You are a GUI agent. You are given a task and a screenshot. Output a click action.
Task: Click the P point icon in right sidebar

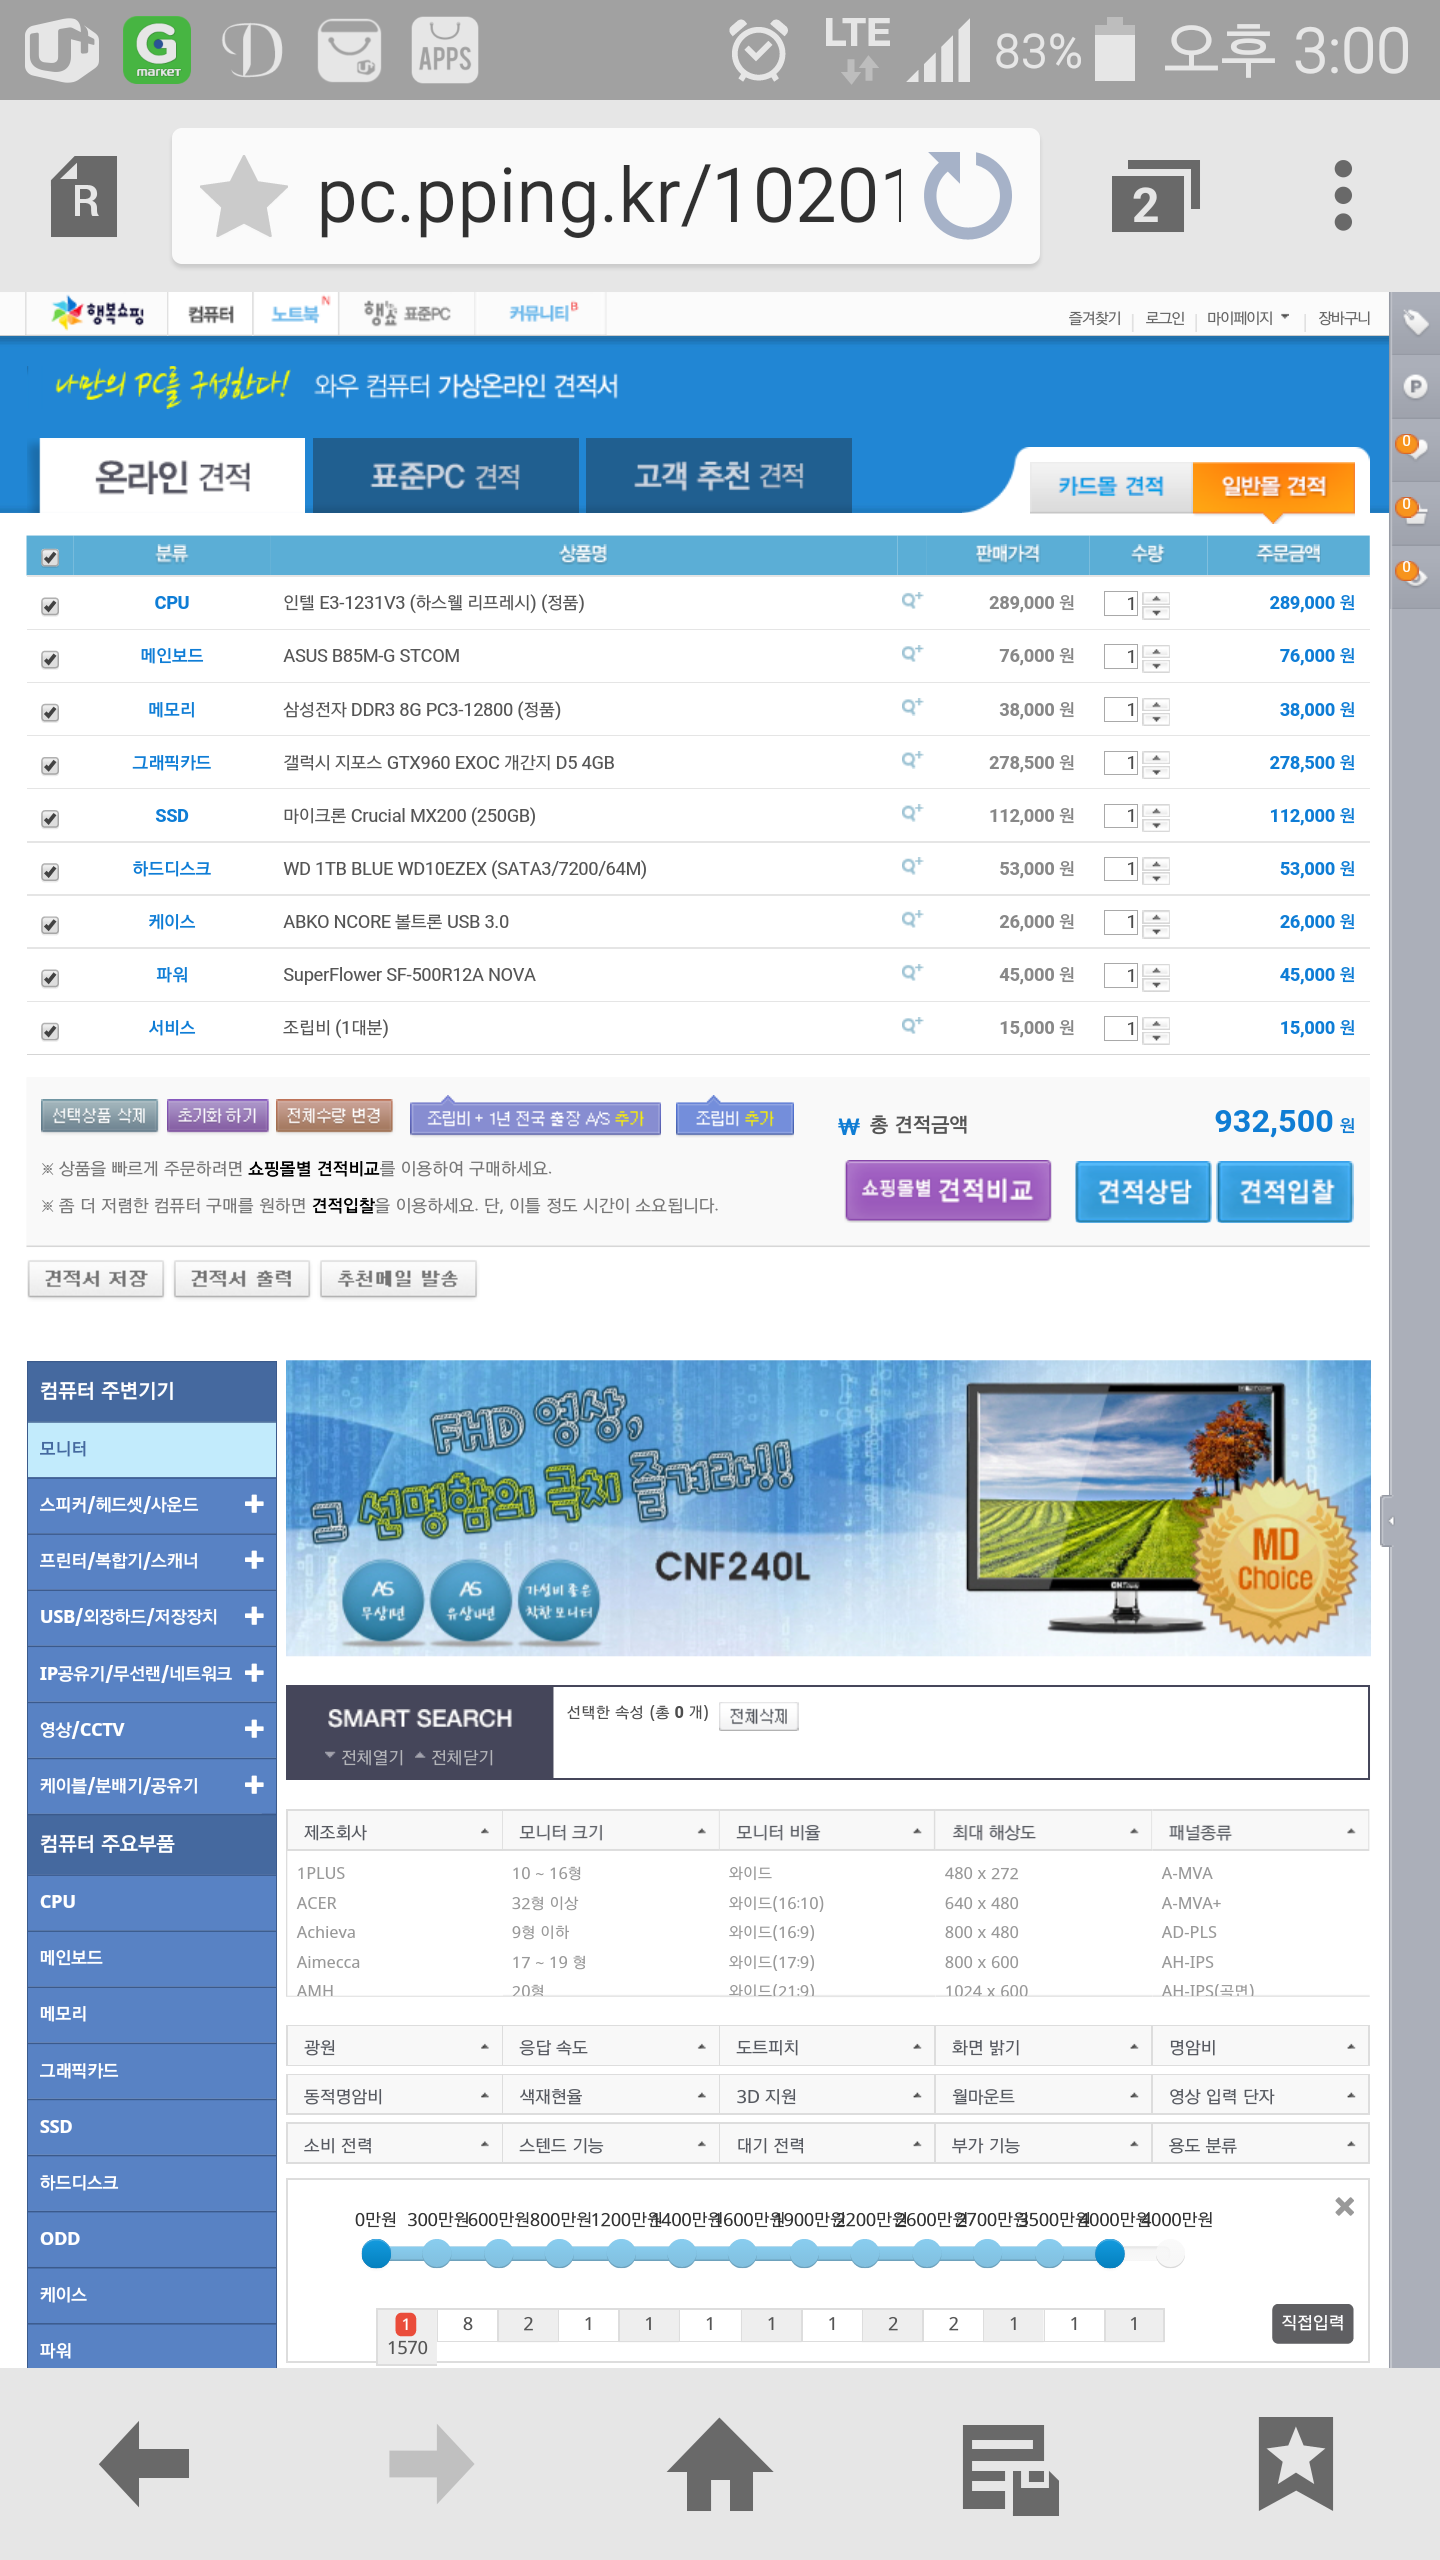pyautogui.click(x=1415, y=386)
